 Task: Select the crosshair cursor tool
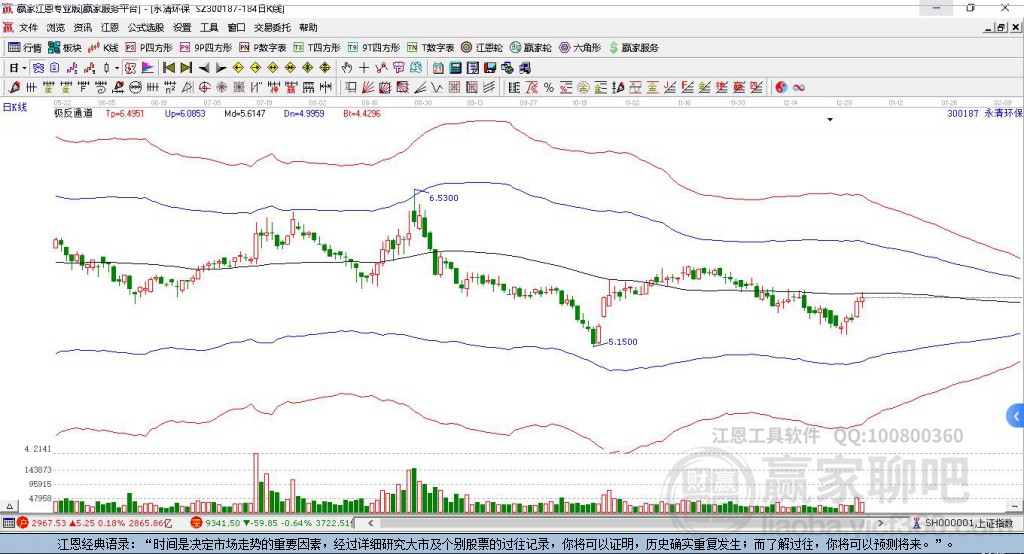pyautogui.click(x=364, y=68)
